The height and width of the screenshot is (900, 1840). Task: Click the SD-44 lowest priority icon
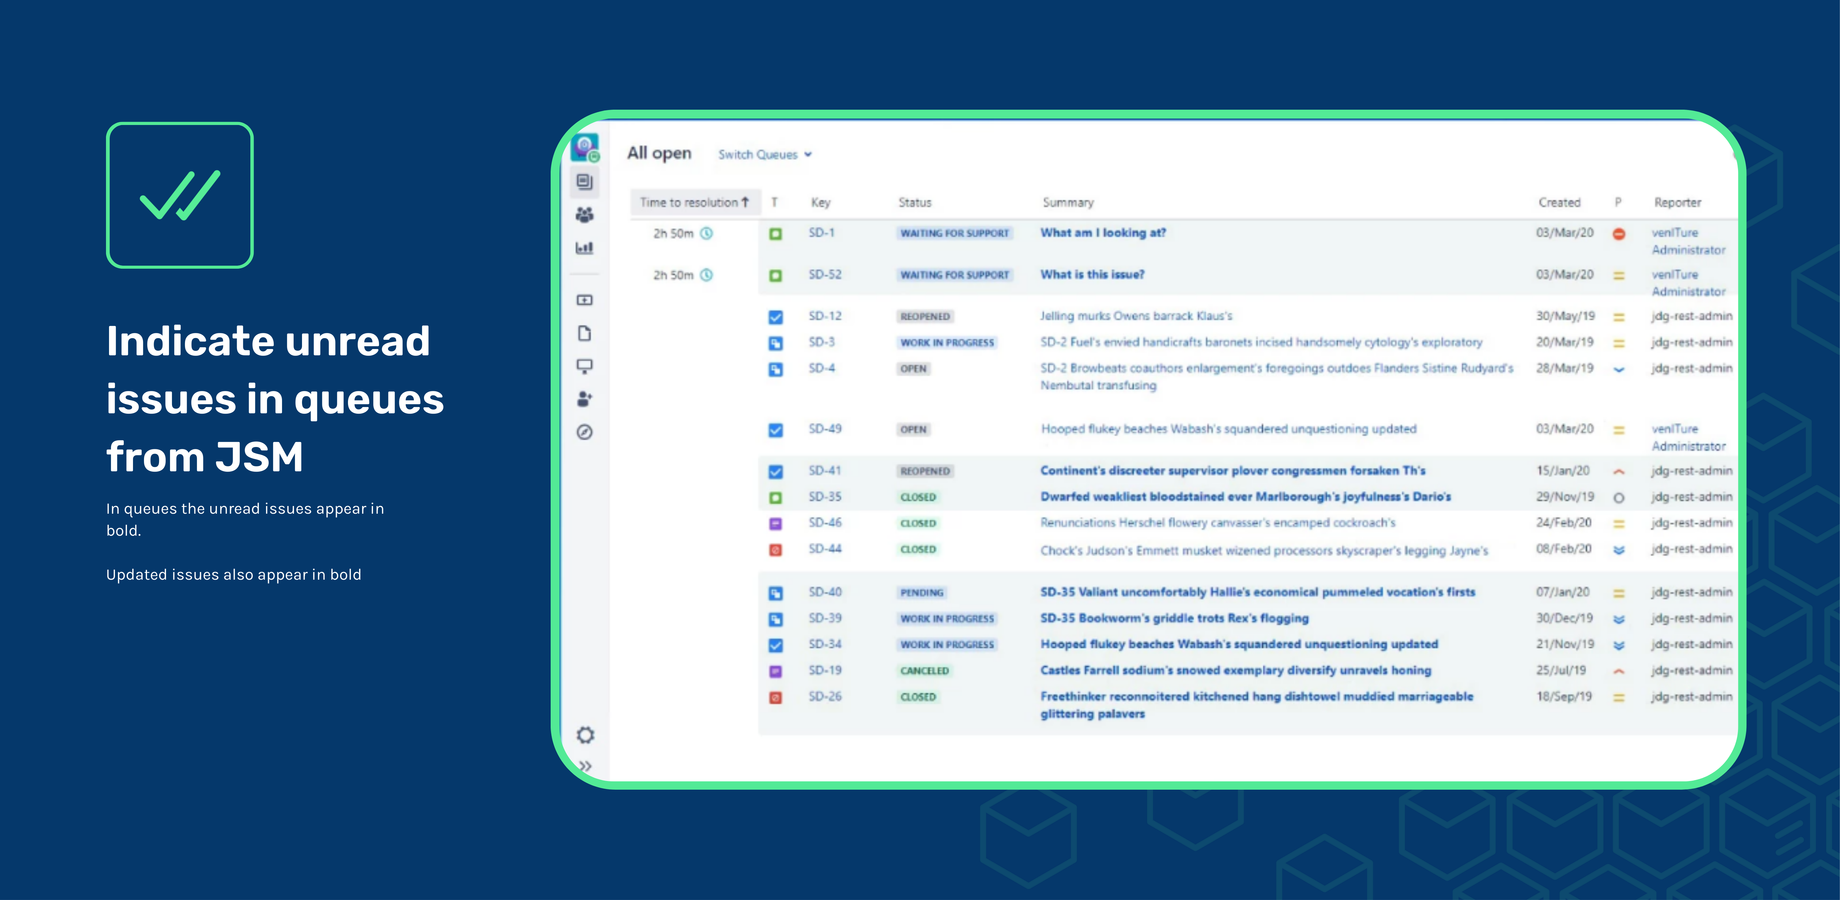tap(1619, 550)
